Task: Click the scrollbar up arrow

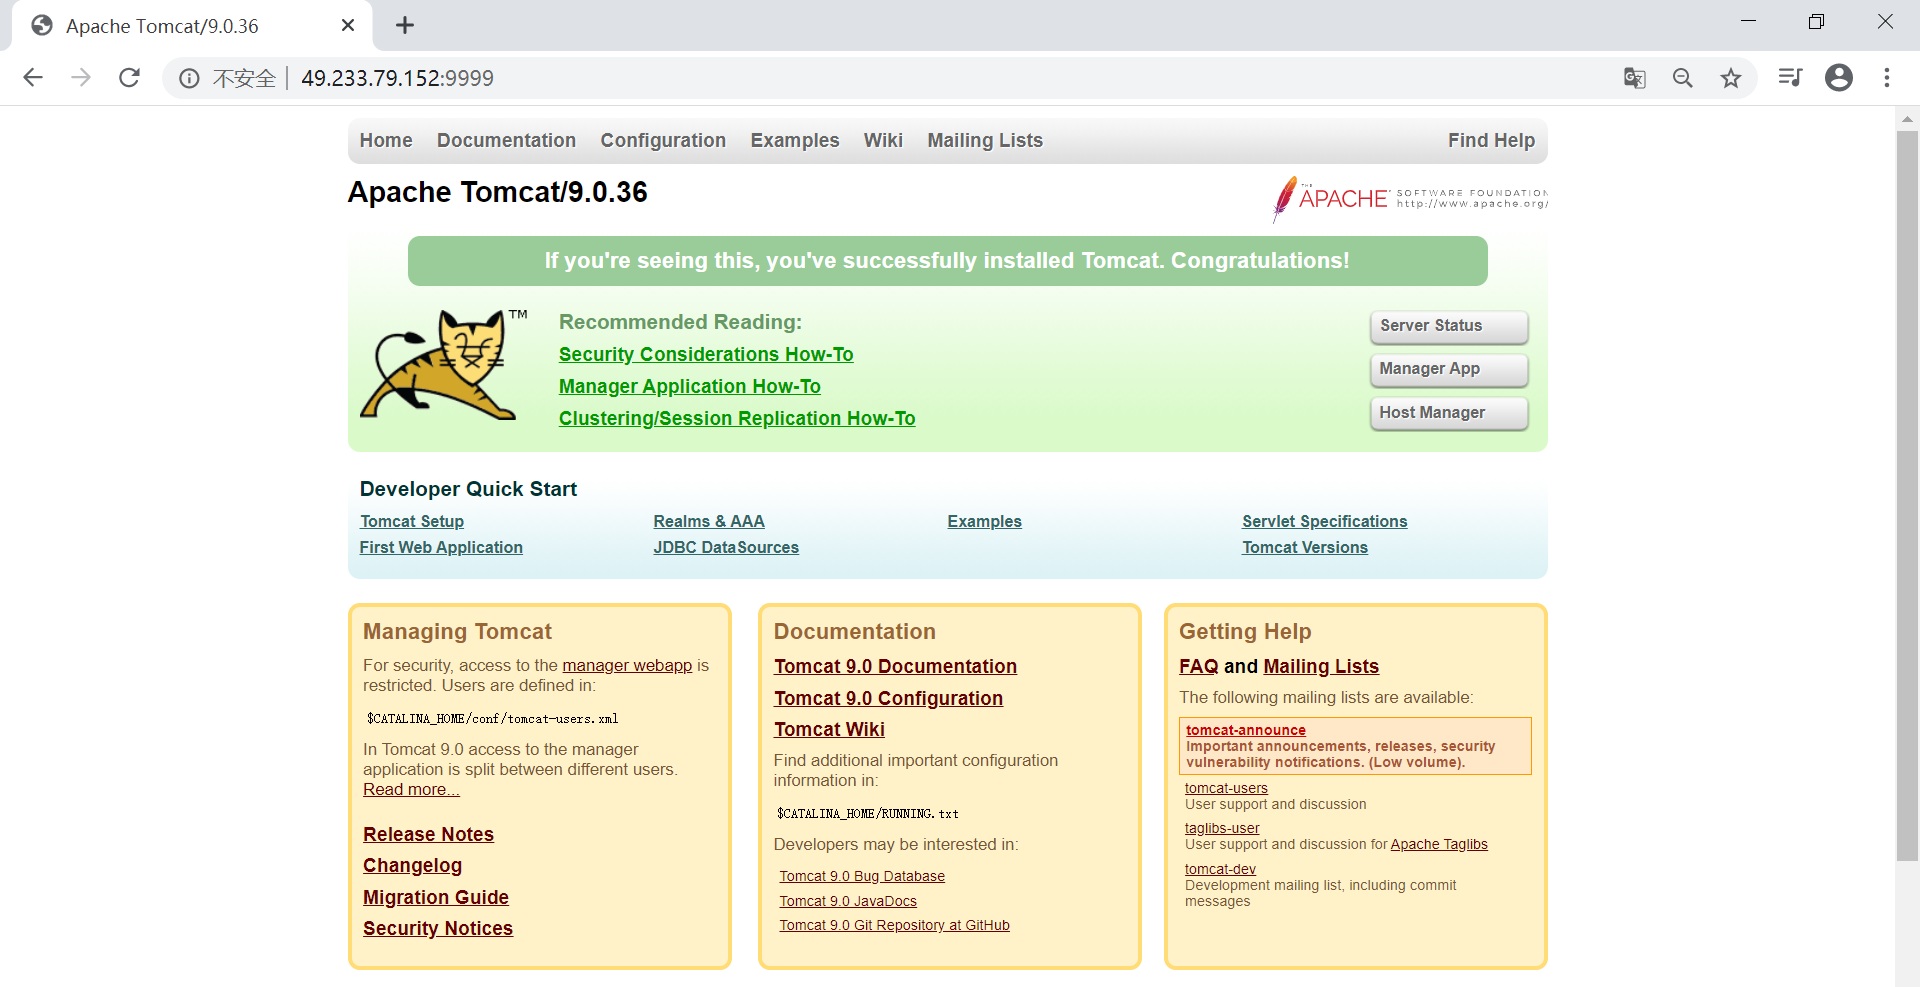Action: click(1907, 119)
